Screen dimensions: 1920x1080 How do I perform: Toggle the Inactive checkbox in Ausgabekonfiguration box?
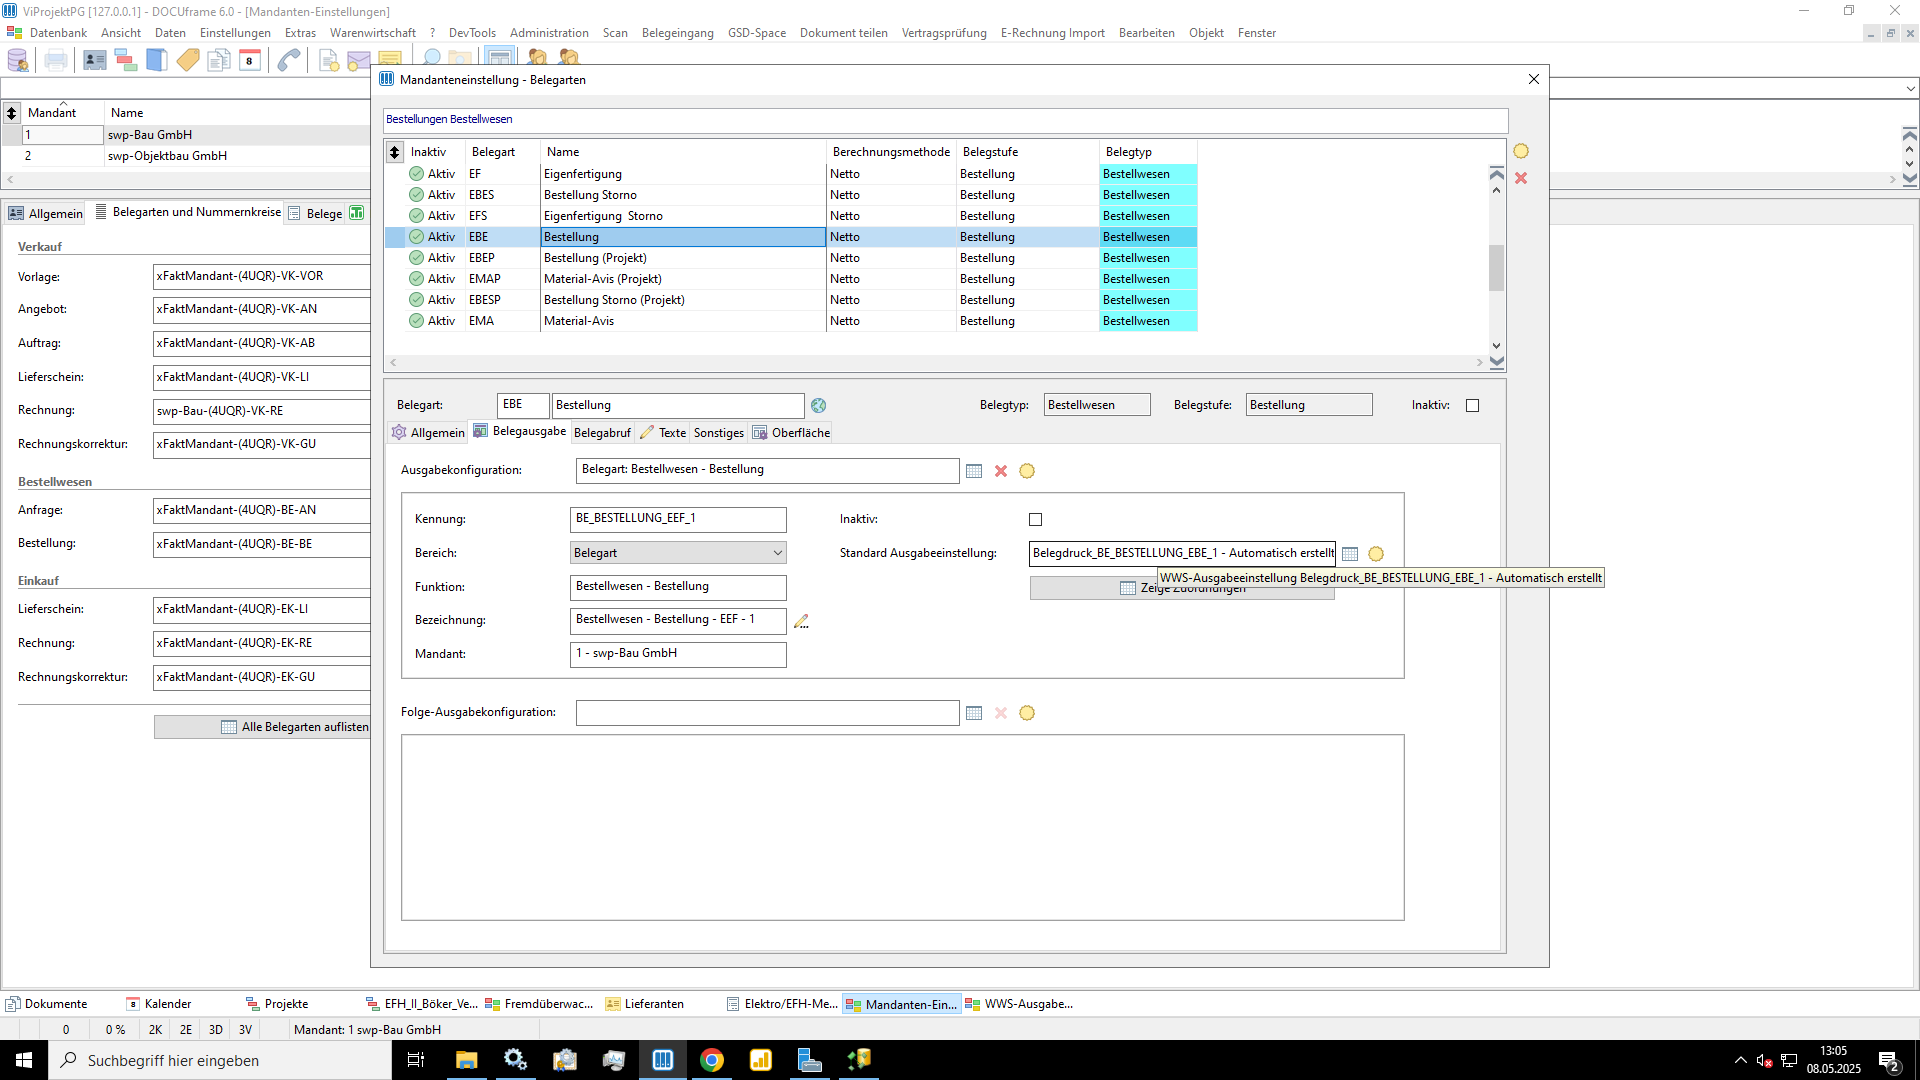pyautogui.click(x=1035, y=519)
